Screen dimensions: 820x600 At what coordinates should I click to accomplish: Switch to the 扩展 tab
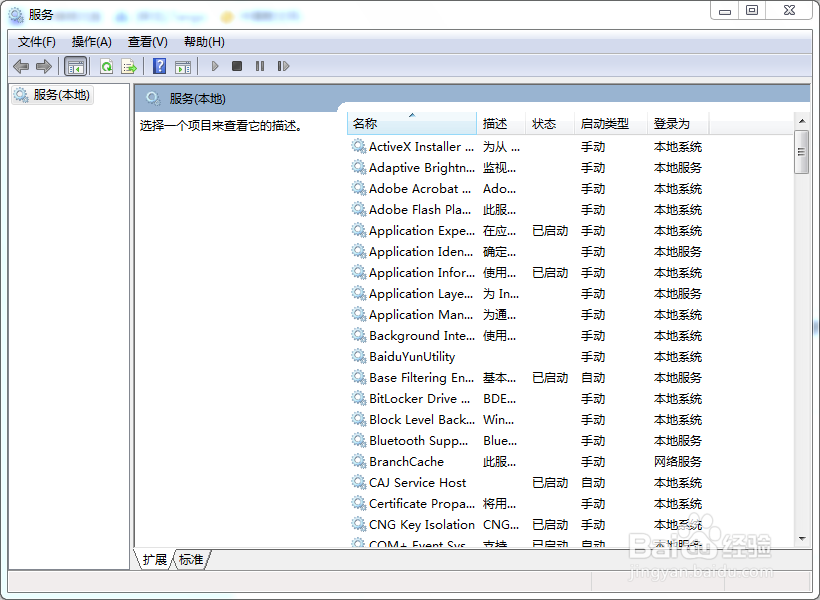(x=154, y=560)
